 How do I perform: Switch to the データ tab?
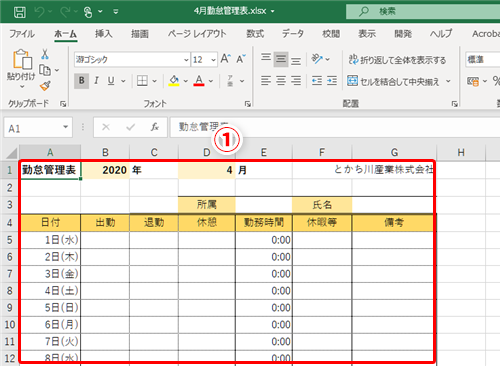[x=293, y=34]
